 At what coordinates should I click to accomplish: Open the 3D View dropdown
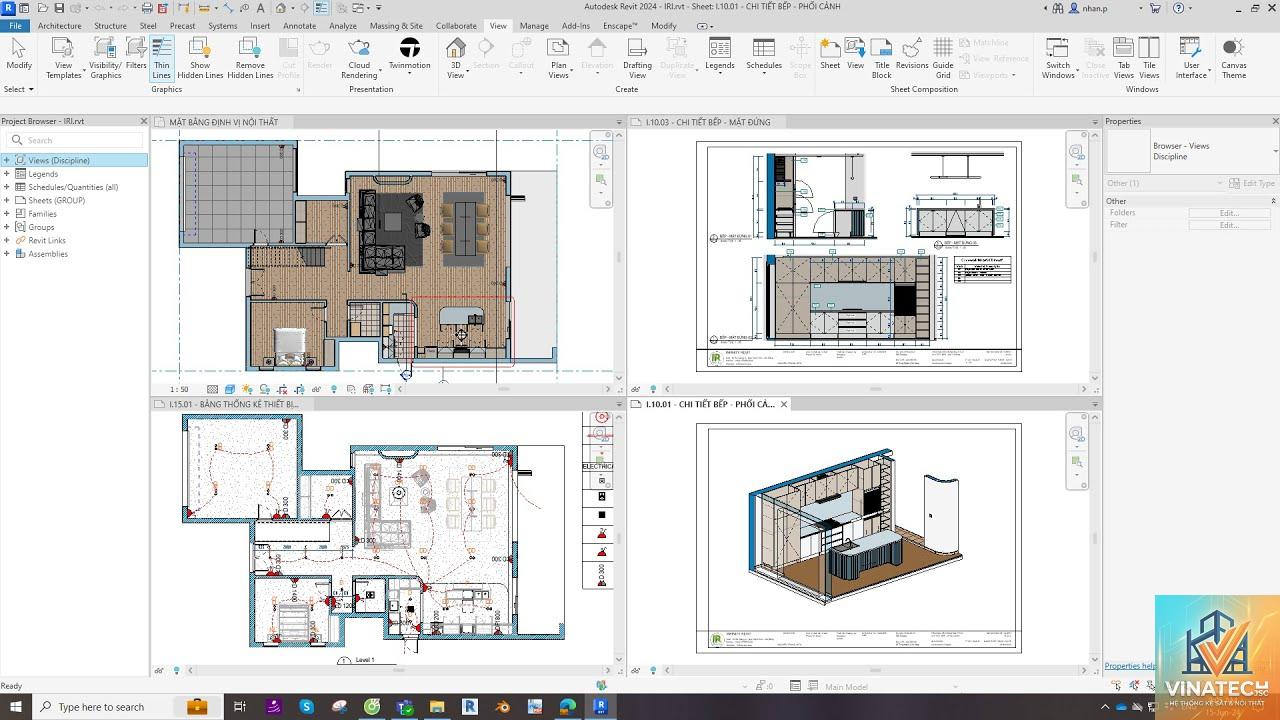[x=456, y=59]
